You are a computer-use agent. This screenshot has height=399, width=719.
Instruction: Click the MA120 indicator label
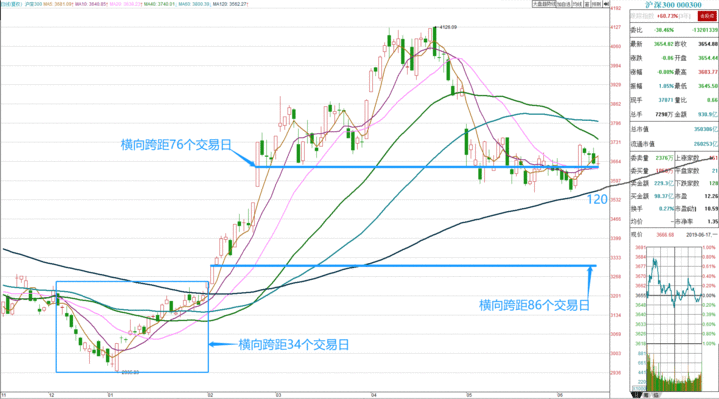point(230,4)
